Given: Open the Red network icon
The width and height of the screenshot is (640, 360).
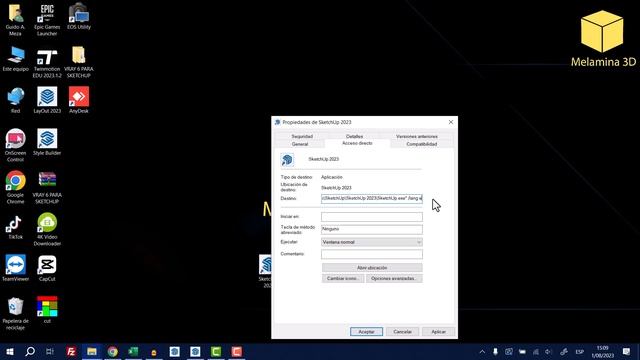Looking at the screenshot, I should click(x=16, y=100).
